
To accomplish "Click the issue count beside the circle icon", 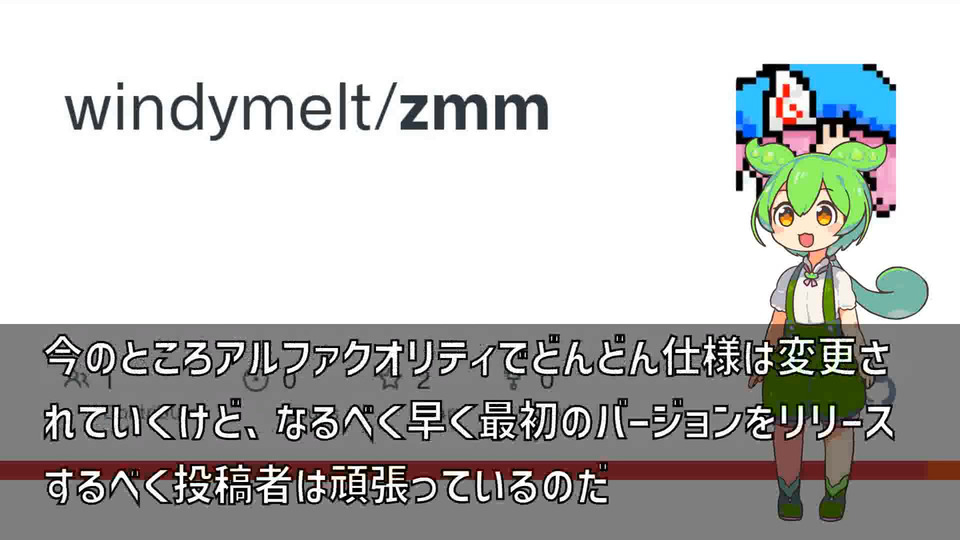I will click(289, 383).
